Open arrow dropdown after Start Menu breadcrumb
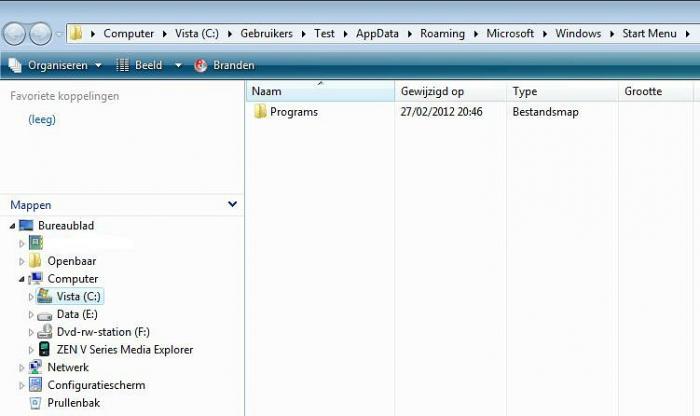This screenshot has height=416, width=700. point(688,34)
